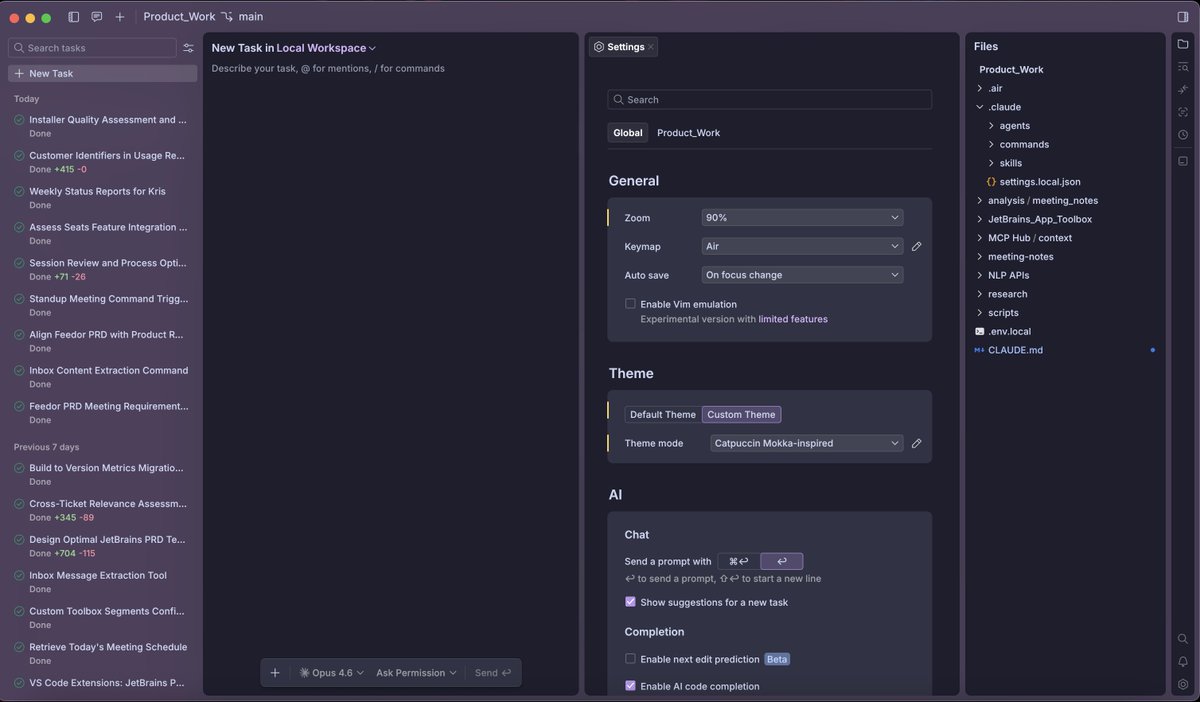Open the task filter options icon
Viewport: 1200px width, 702px height.
(188, 48)
